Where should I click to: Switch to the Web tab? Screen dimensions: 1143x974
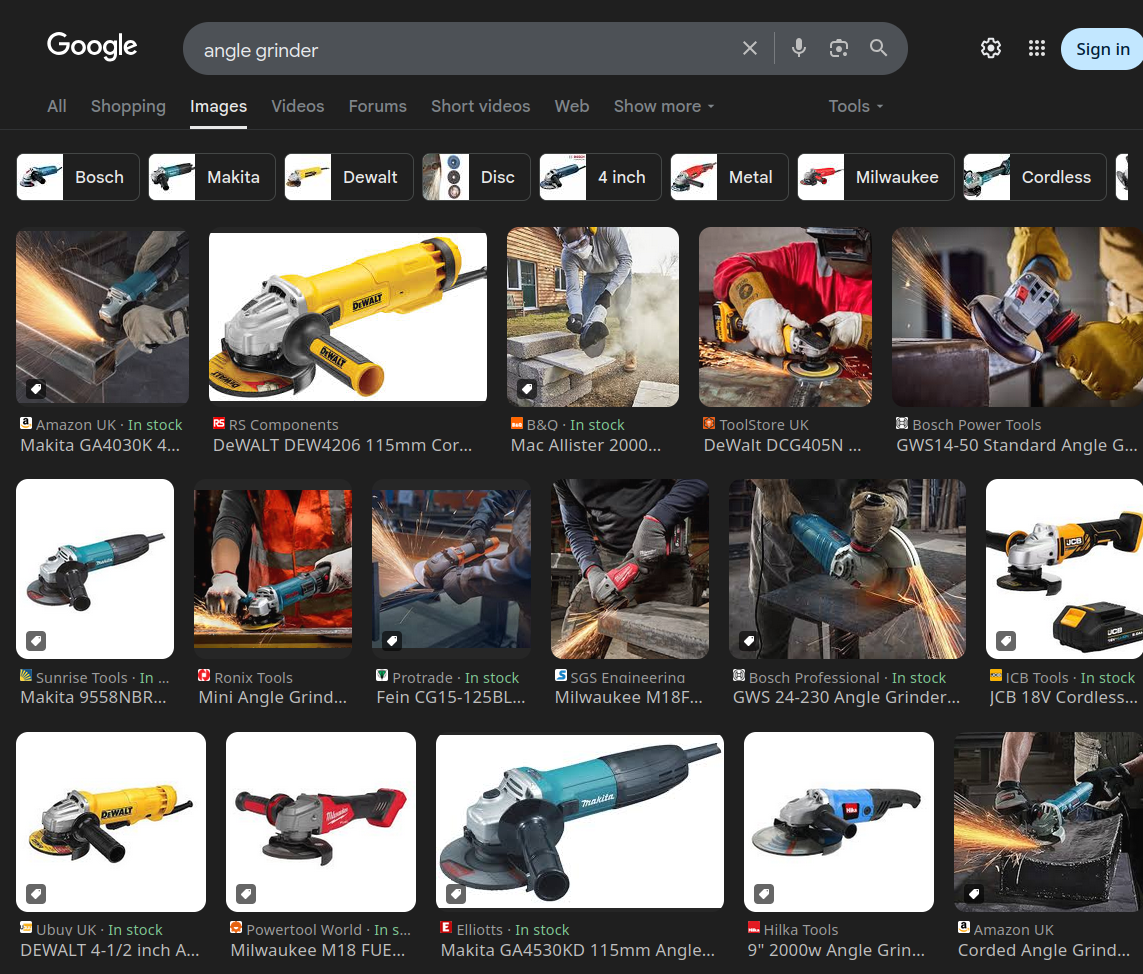click(572, 106)
